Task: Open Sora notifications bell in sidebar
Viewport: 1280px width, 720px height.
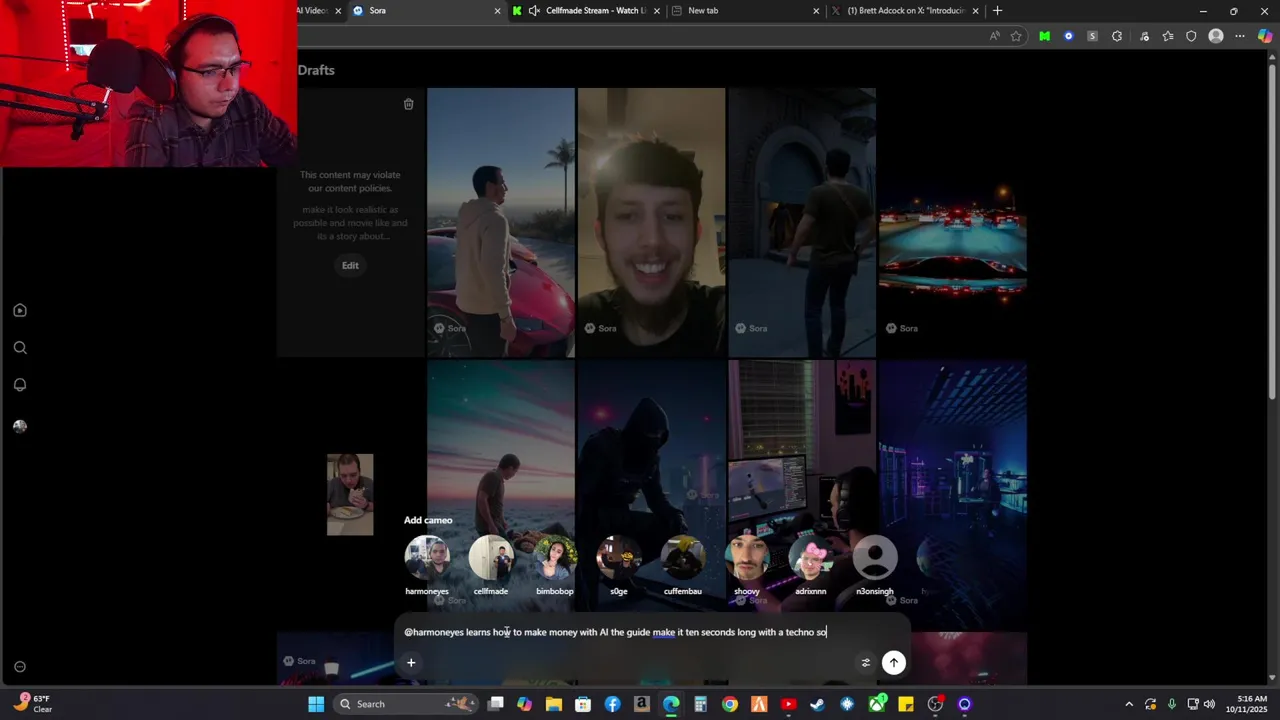Action: (20, 385)
